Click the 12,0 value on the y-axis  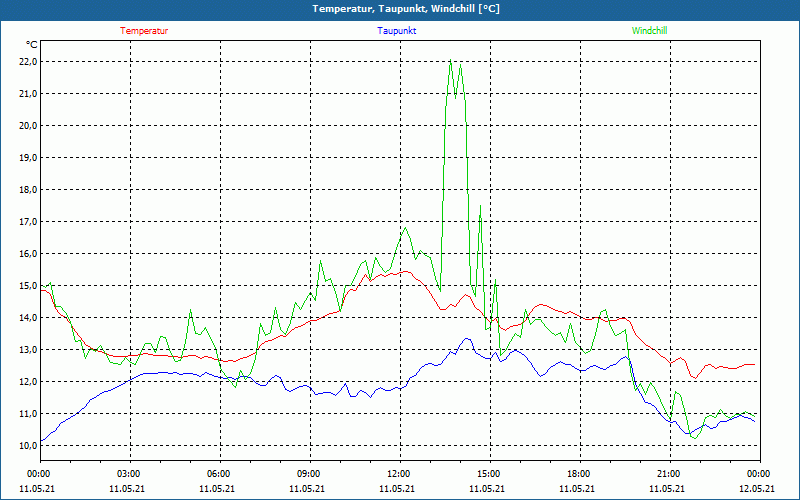pos(28,382)
